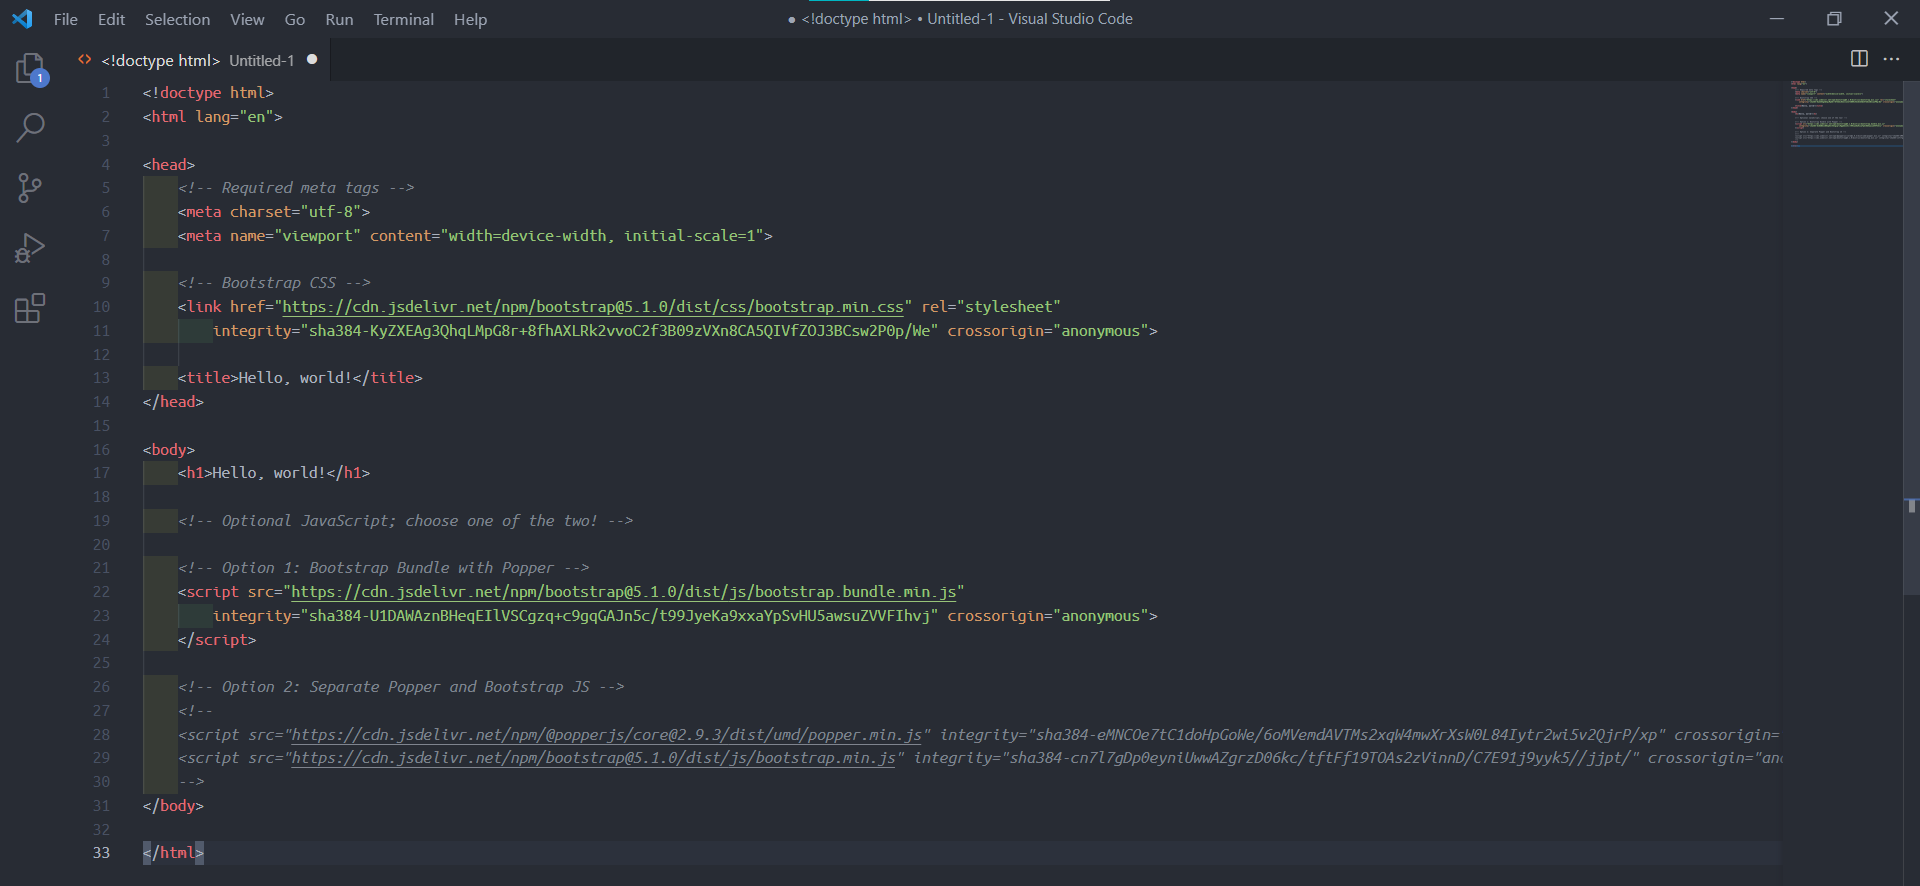Open the Run and Debug view

30,248
